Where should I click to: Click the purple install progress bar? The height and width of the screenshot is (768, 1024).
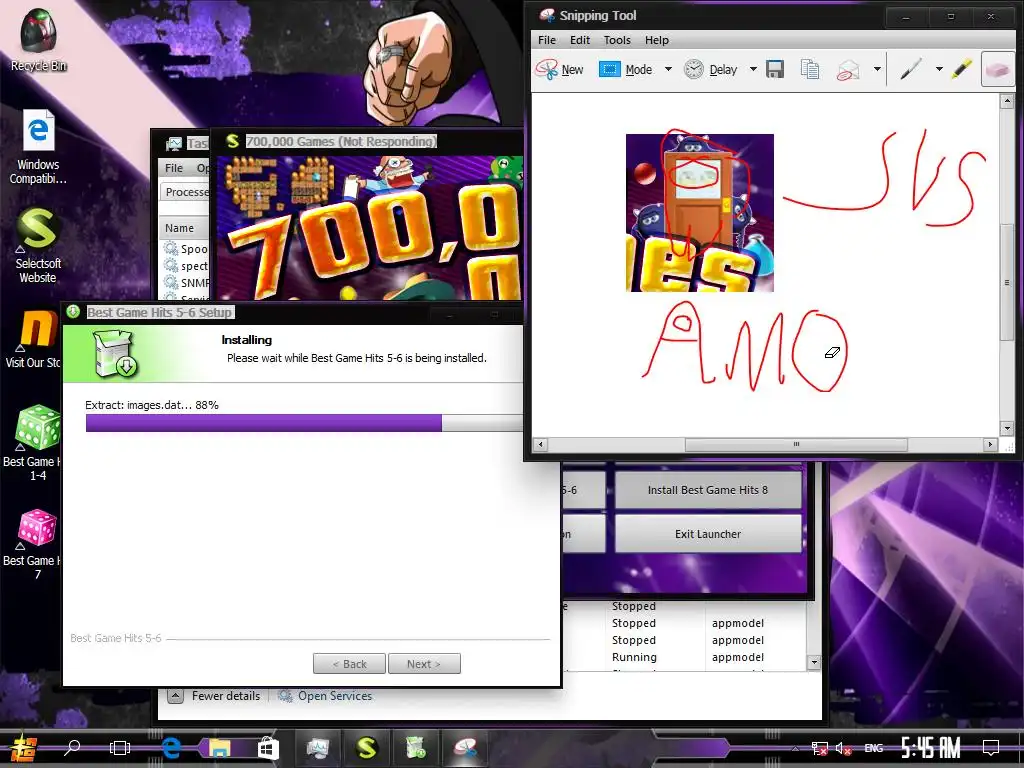pyautogui.click(x=264, y=423)
